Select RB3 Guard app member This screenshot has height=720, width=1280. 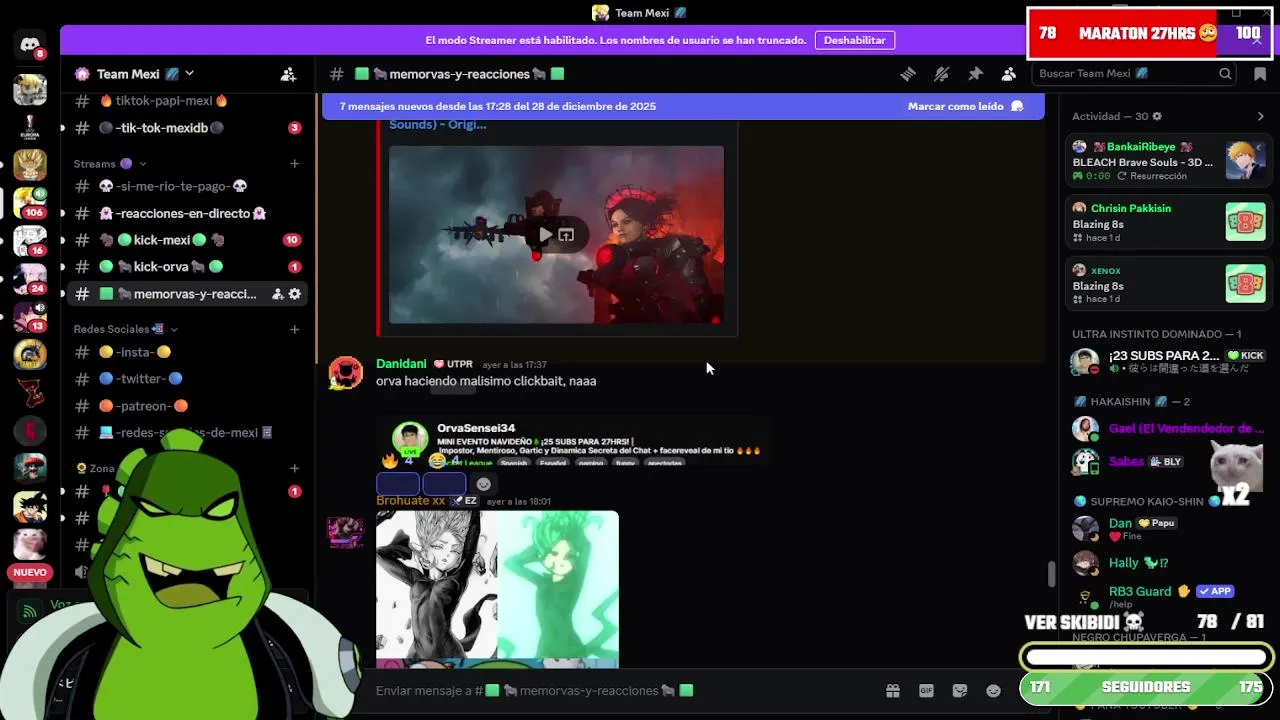tap(1168, 597)
